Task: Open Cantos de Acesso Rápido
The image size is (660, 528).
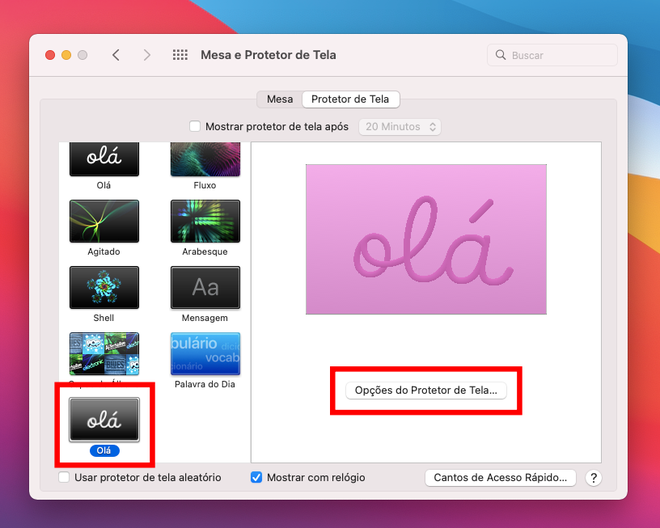Action: tap(500, 478)
